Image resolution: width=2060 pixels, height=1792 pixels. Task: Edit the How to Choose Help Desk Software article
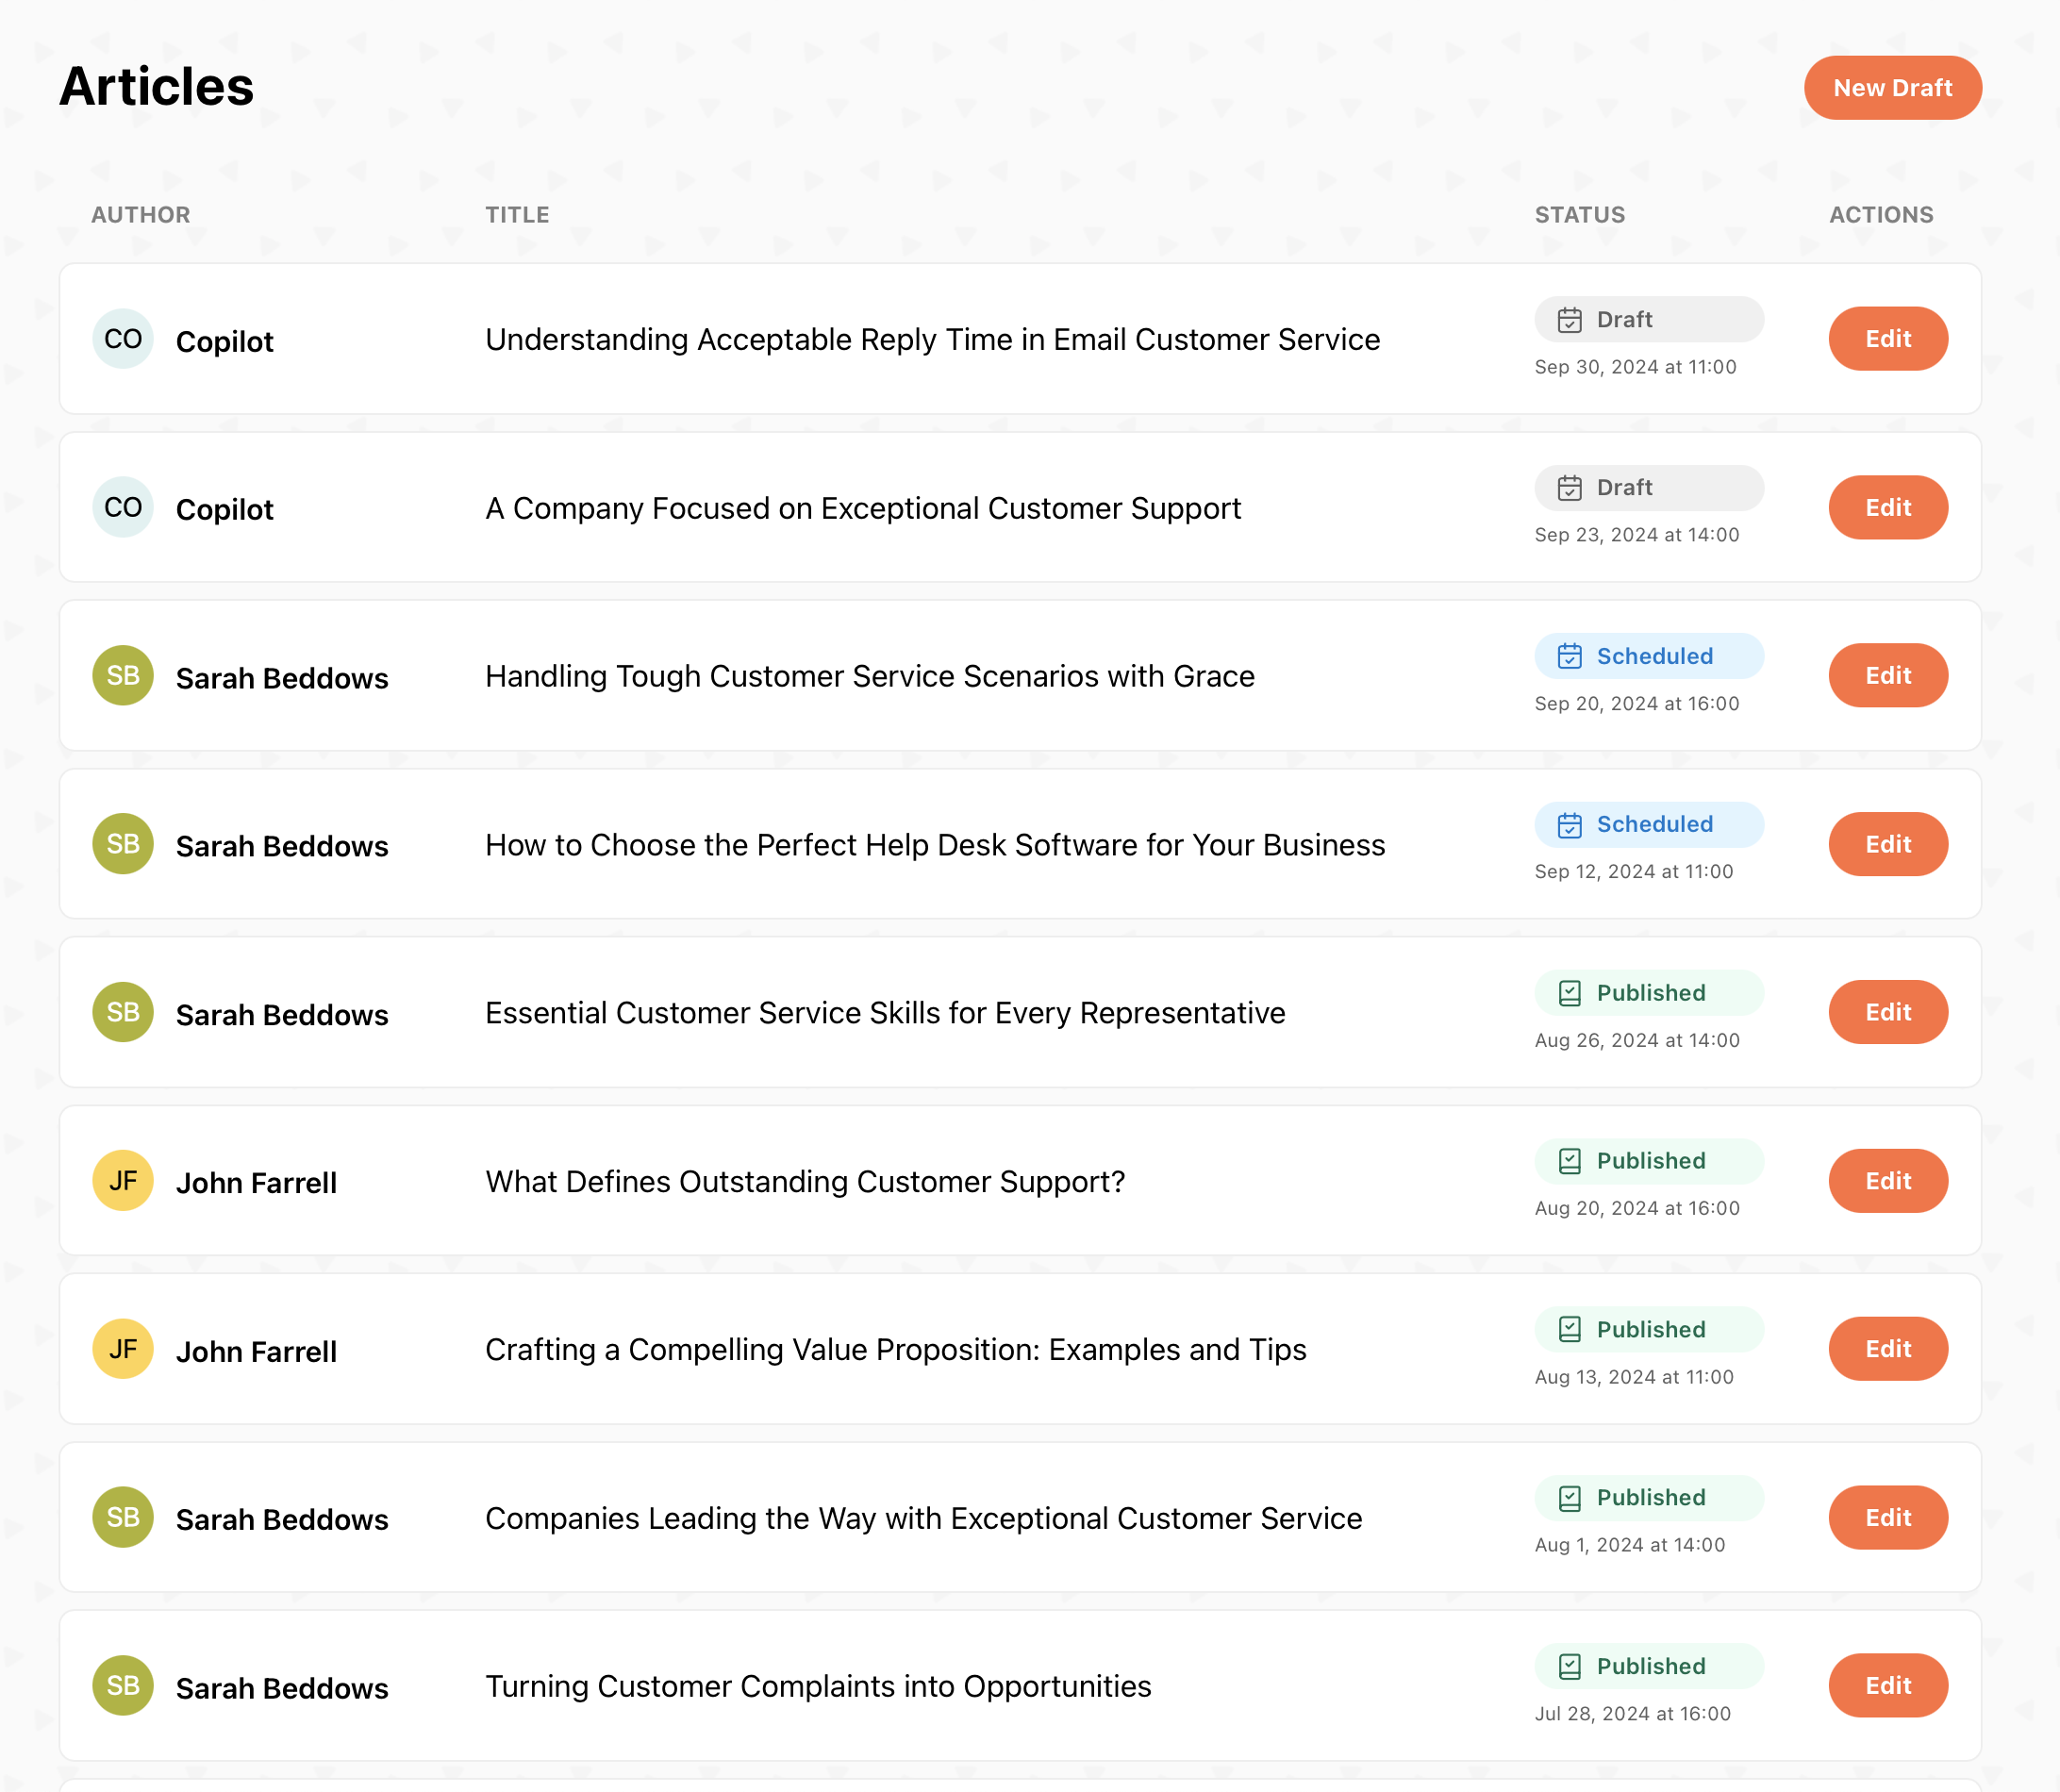pos(1888,844)
